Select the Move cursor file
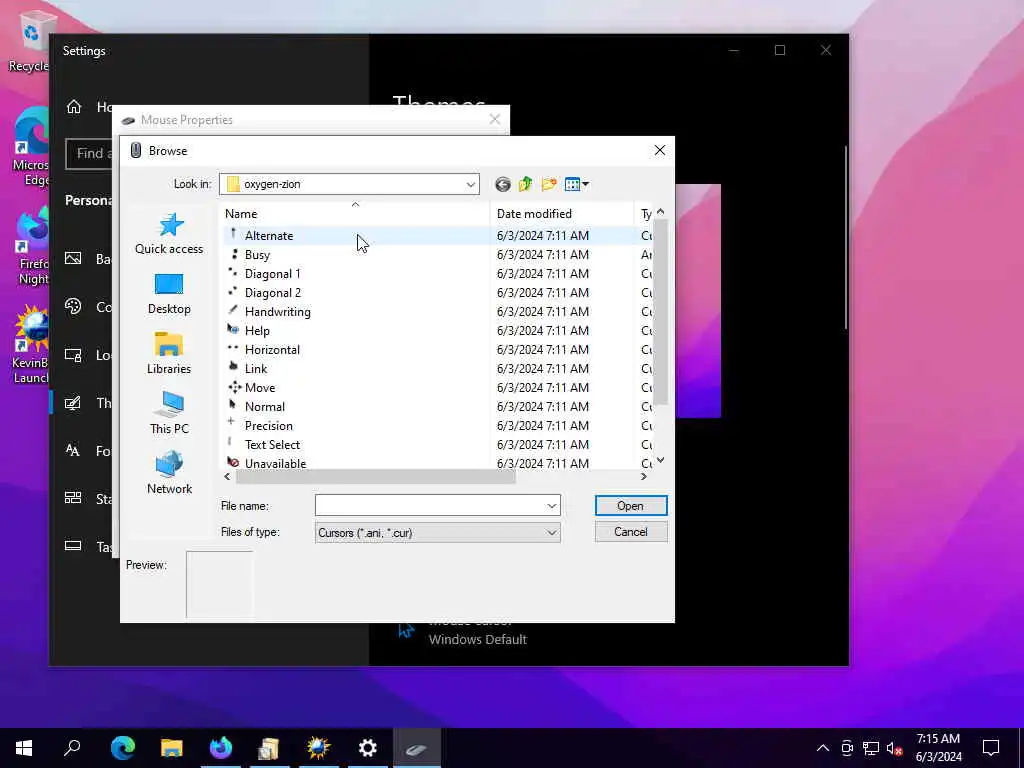Screen dimensions: 1024x768 [x=357, y=387]
